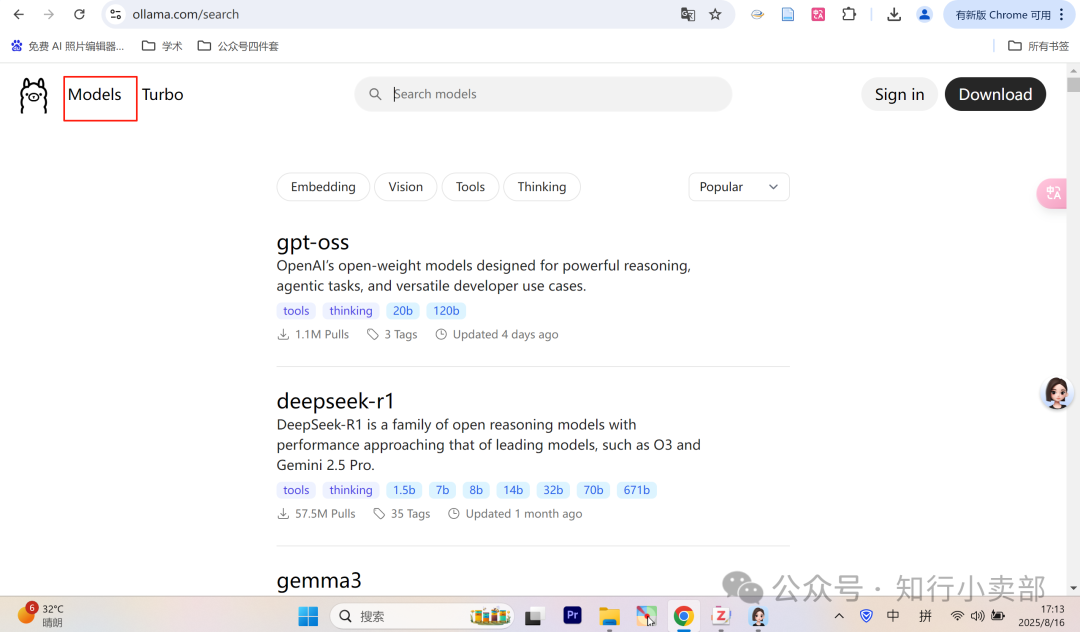Screen dimensions: 1080x632
Task: Click the 1.5b tag under deepseek-r1
Action: (404, 490)
